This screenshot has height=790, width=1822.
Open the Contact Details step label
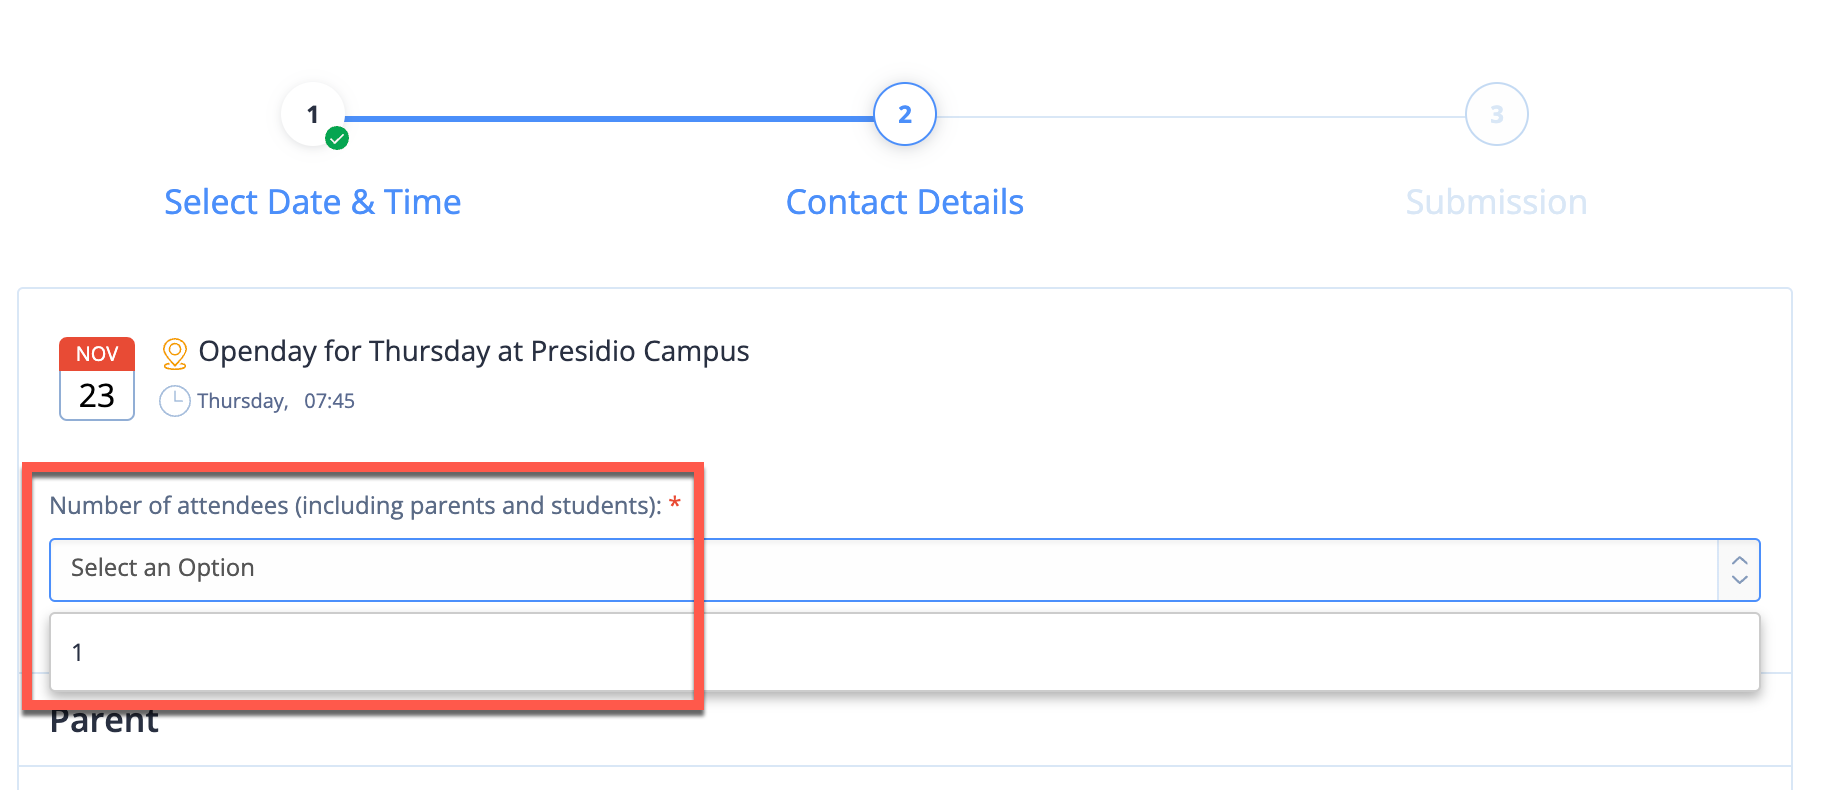coord(905,202)
